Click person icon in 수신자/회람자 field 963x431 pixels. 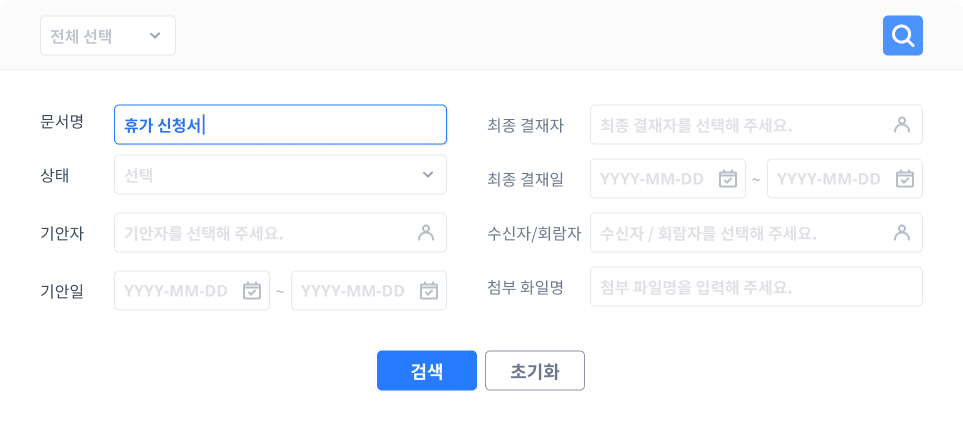pyautogui.click(x=901, y=233)
